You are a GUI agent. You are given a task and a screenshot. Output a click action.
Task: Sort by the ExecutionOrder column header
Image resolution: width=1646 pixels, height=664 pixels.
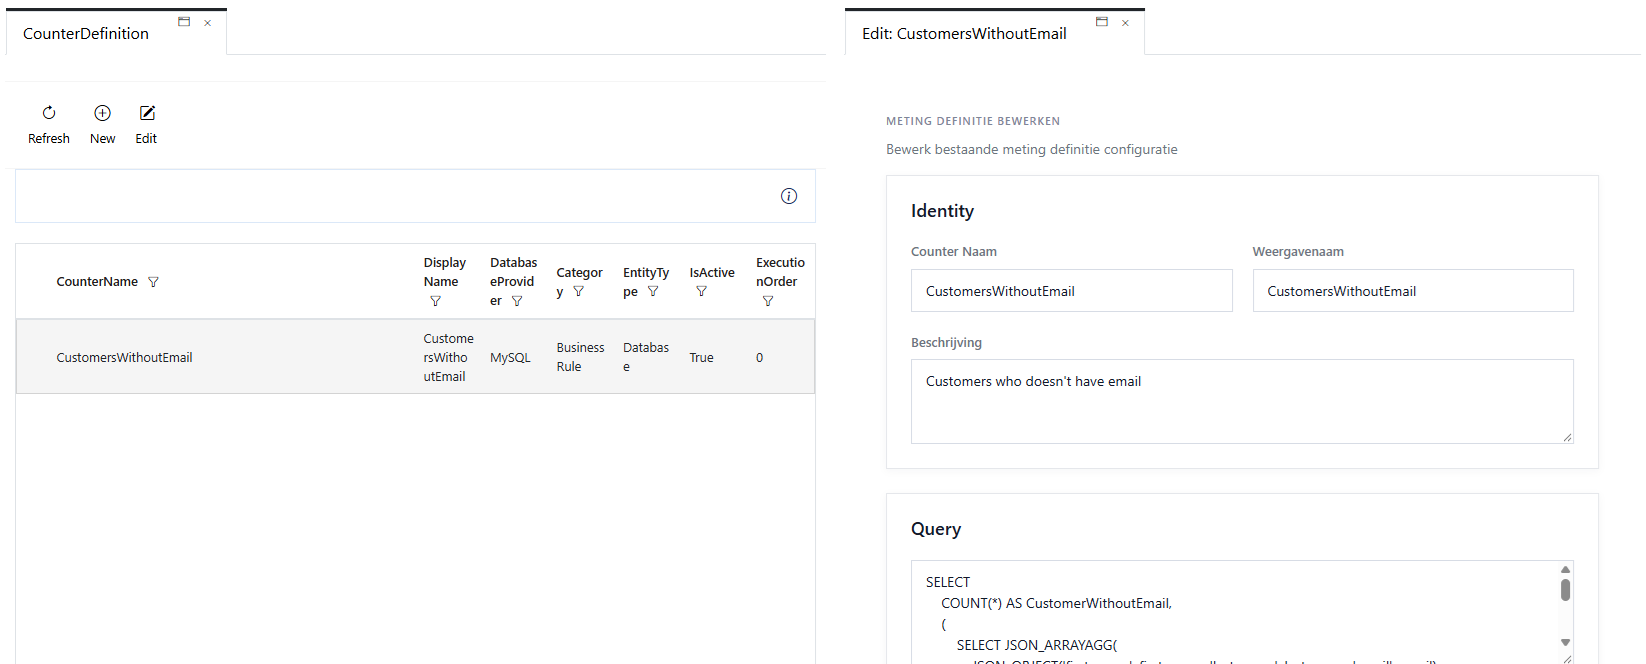780,272
